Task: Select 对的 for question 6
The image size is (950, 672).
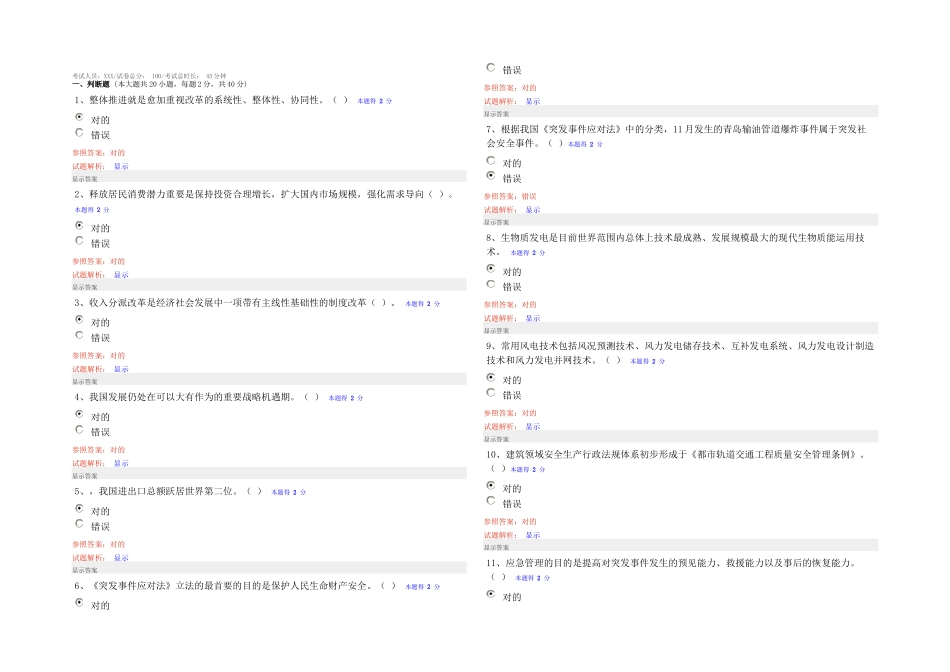Action: click(79, 602)
